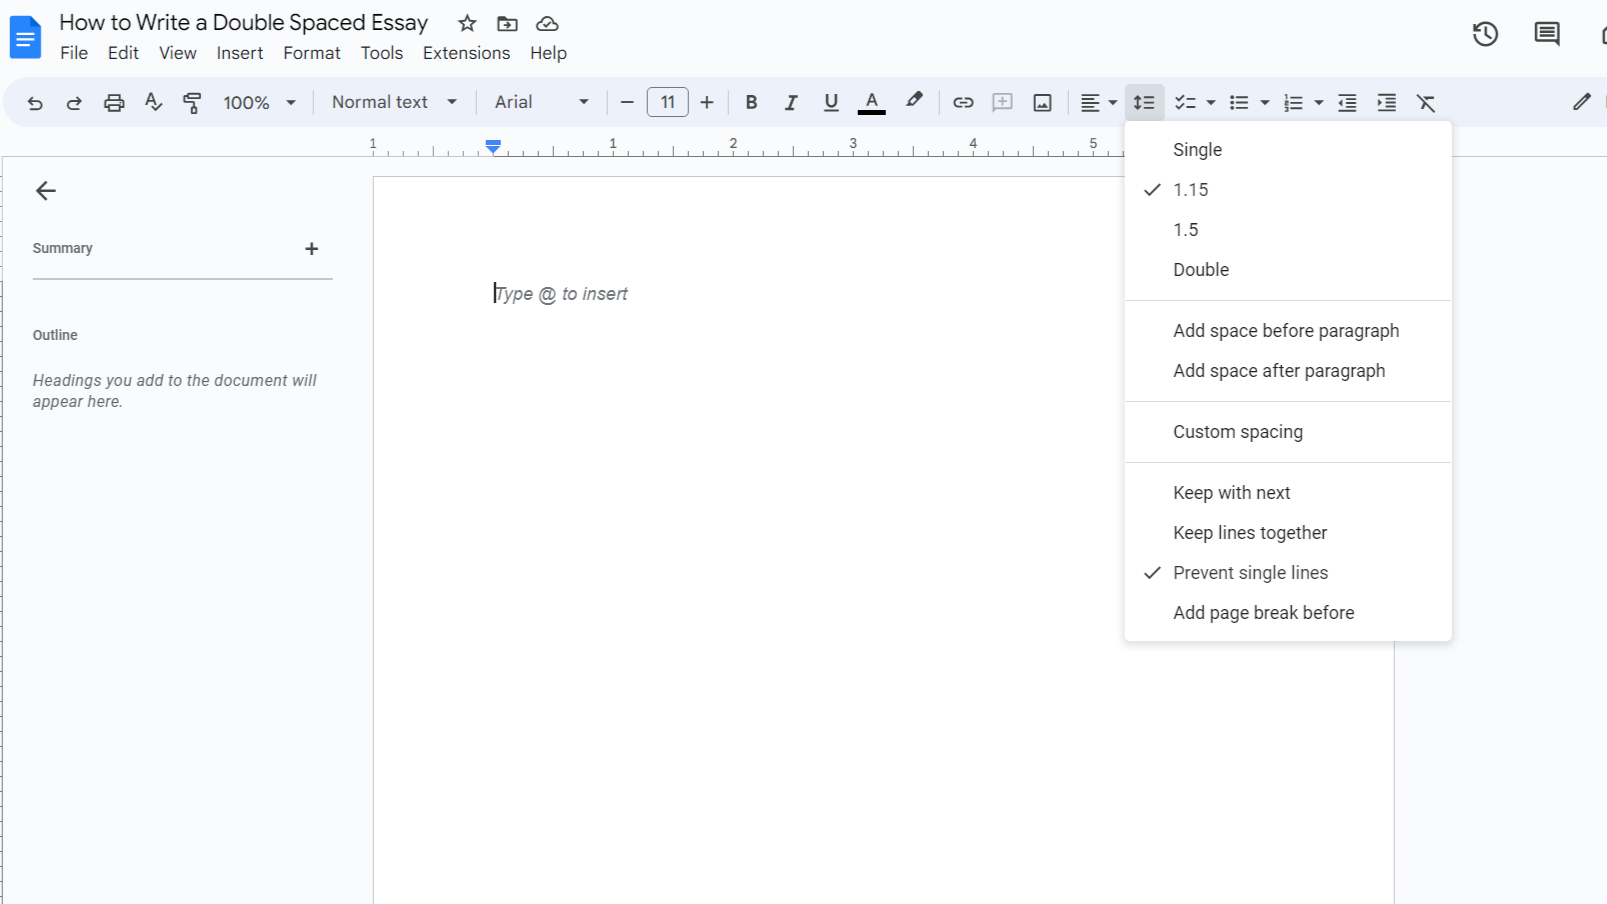The width and height of the screenshot is (1607, 904).
Task: Open the zoom level dropdown
Action: [258, 101]
